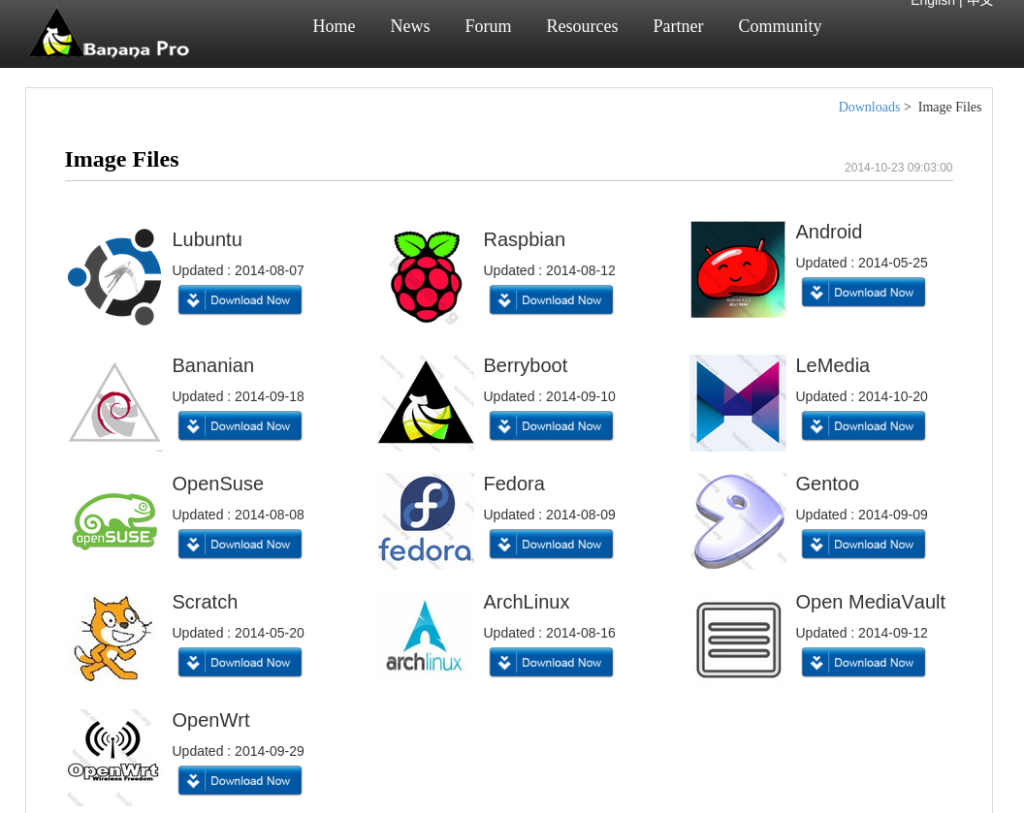Click the Berryboot banana triangle logo
Viewport: 1024px width, 813px height.
point(426,403)
